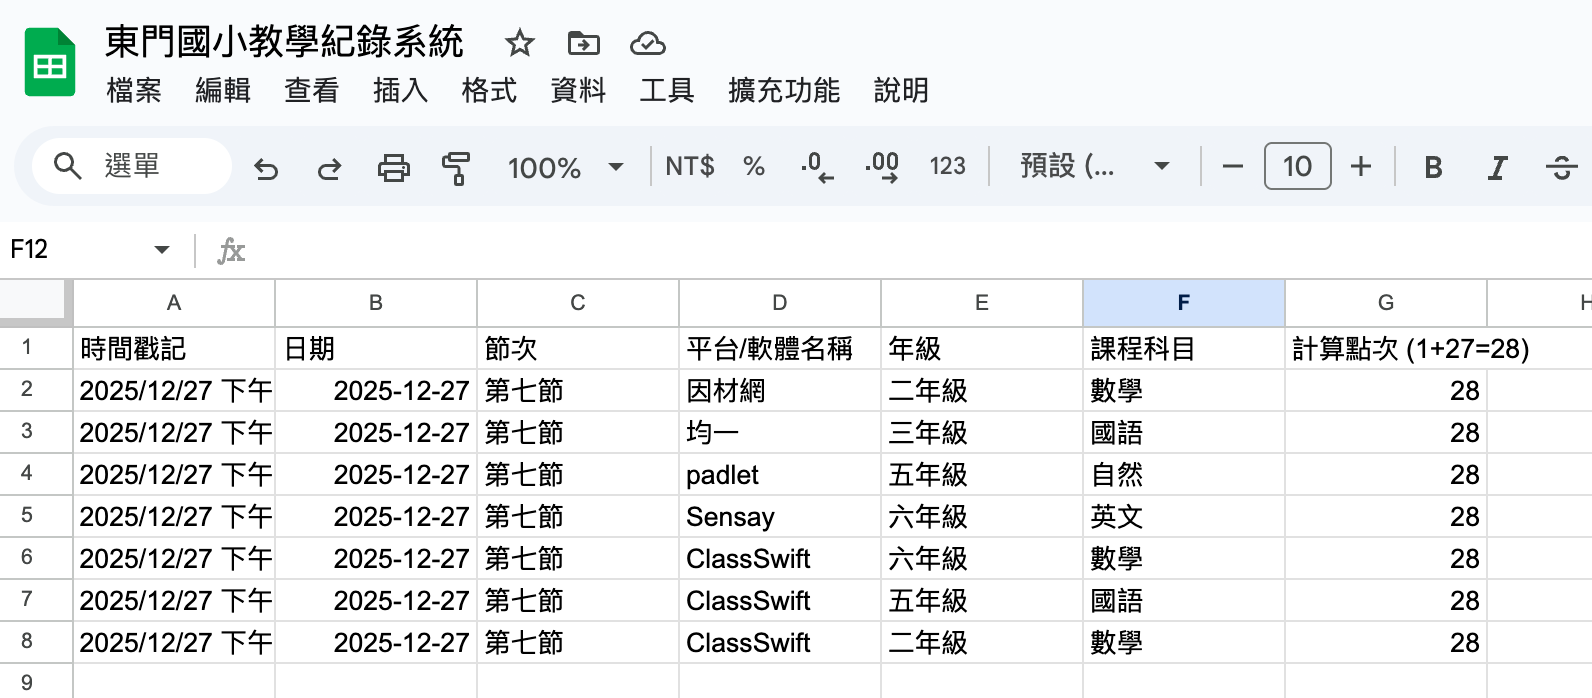Increase font size plus button
Image resolution: width=1592 pixels, height=698 pixels.
(1361, 166)
